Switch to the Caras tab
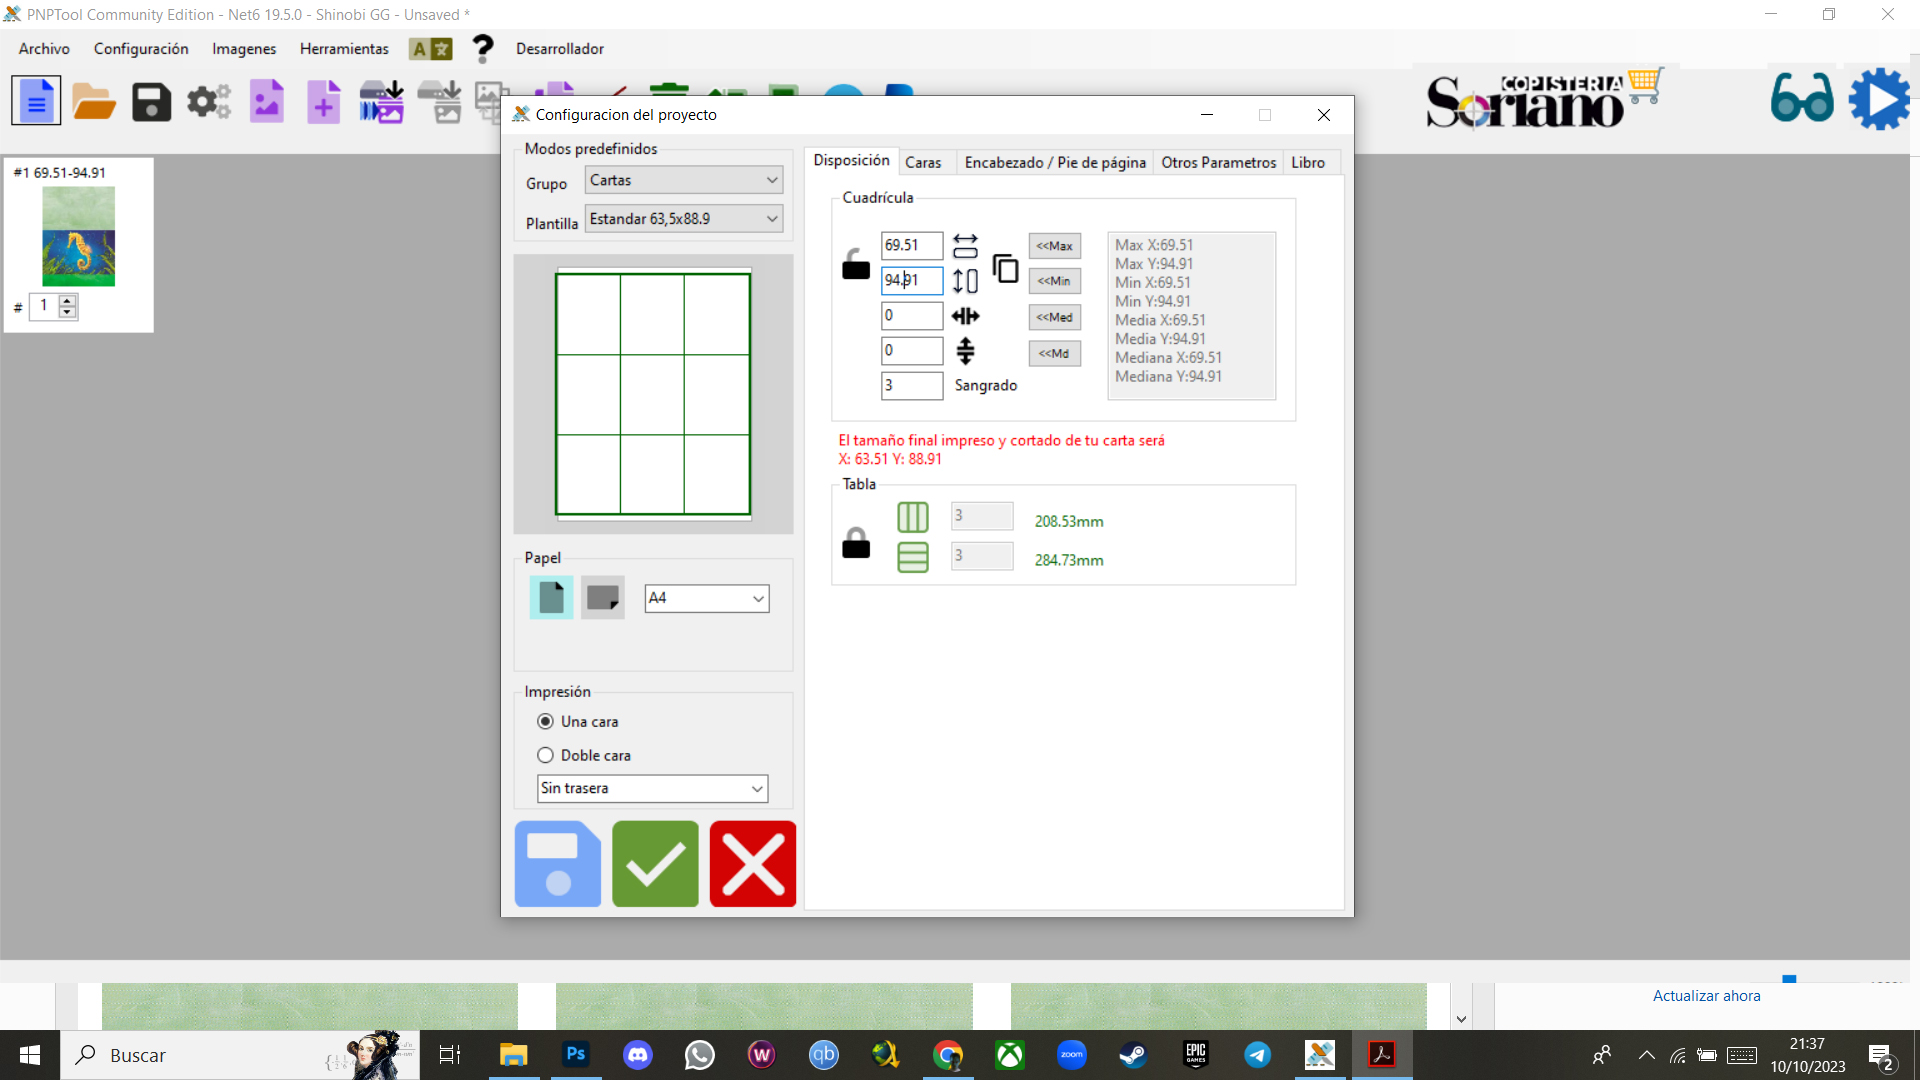Viewport: 1920px width, 1080px height. tap(922, 162)
